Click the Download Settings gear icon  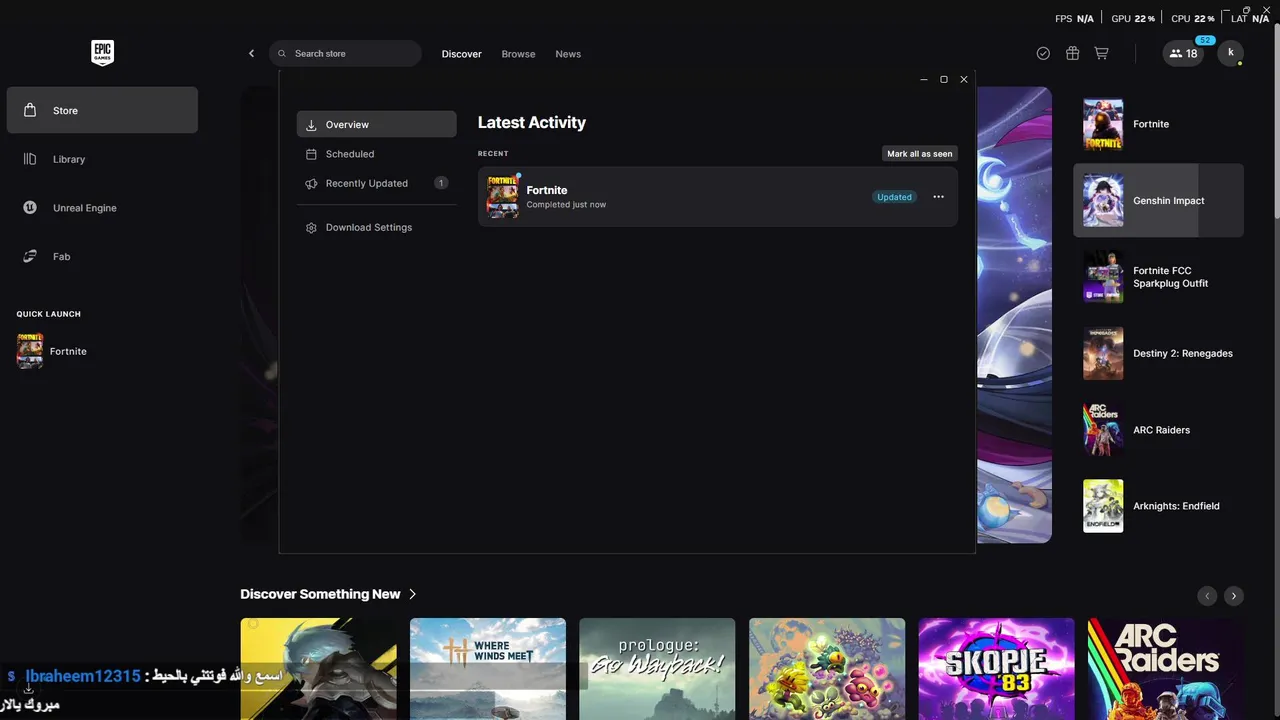coord(311,227)
